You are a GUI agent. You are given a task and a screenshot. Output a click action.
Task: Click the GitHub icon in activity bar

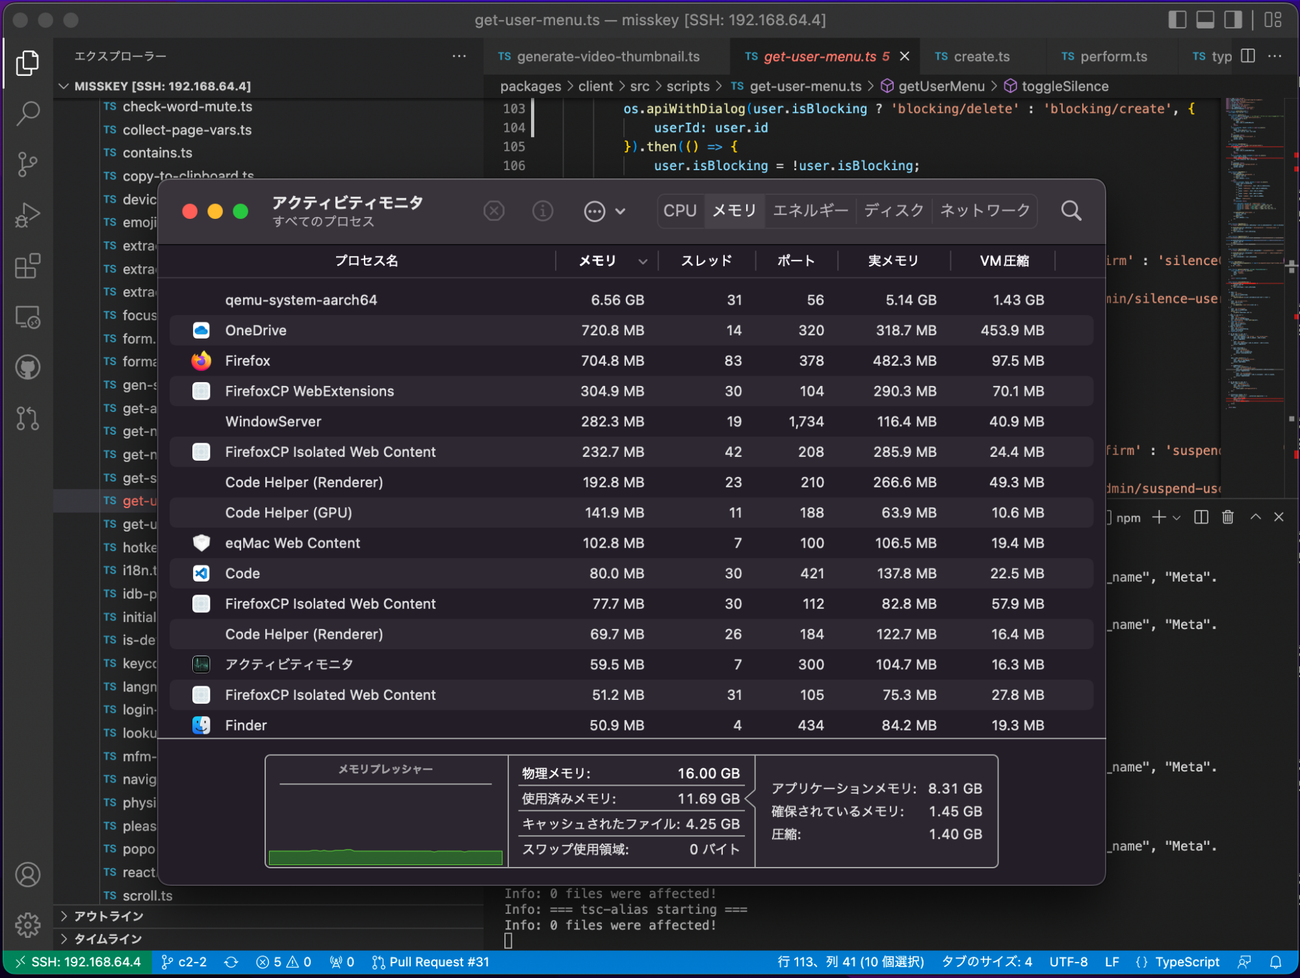28,368
